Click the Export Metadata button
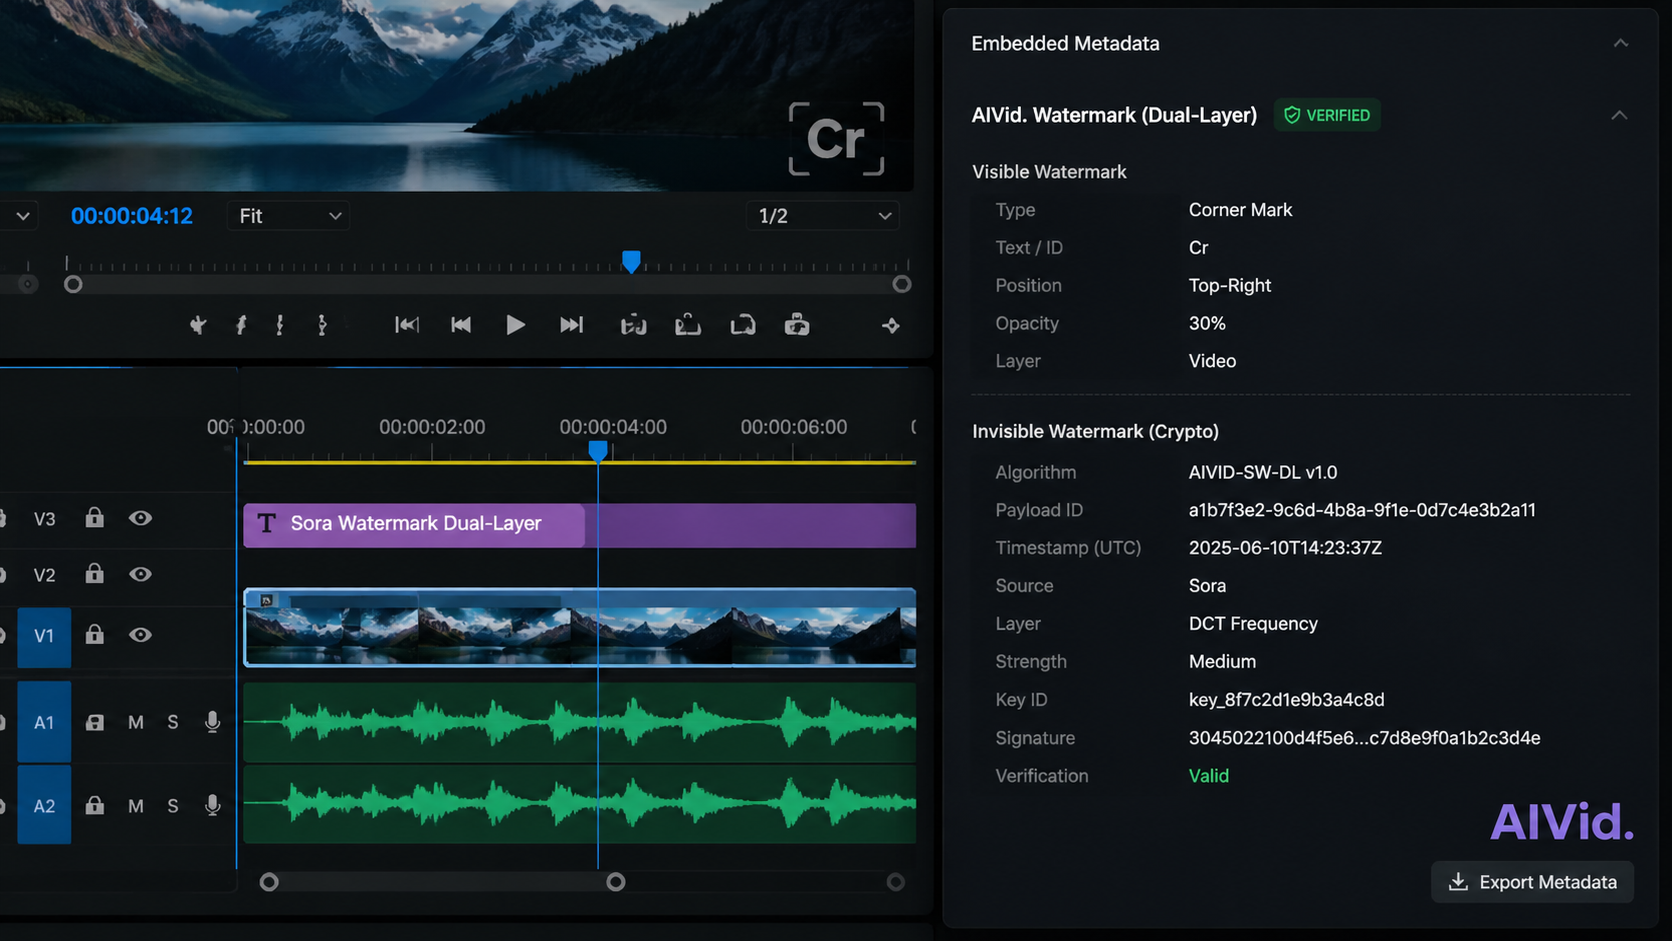1672x941 pixels. [1532, 882]
